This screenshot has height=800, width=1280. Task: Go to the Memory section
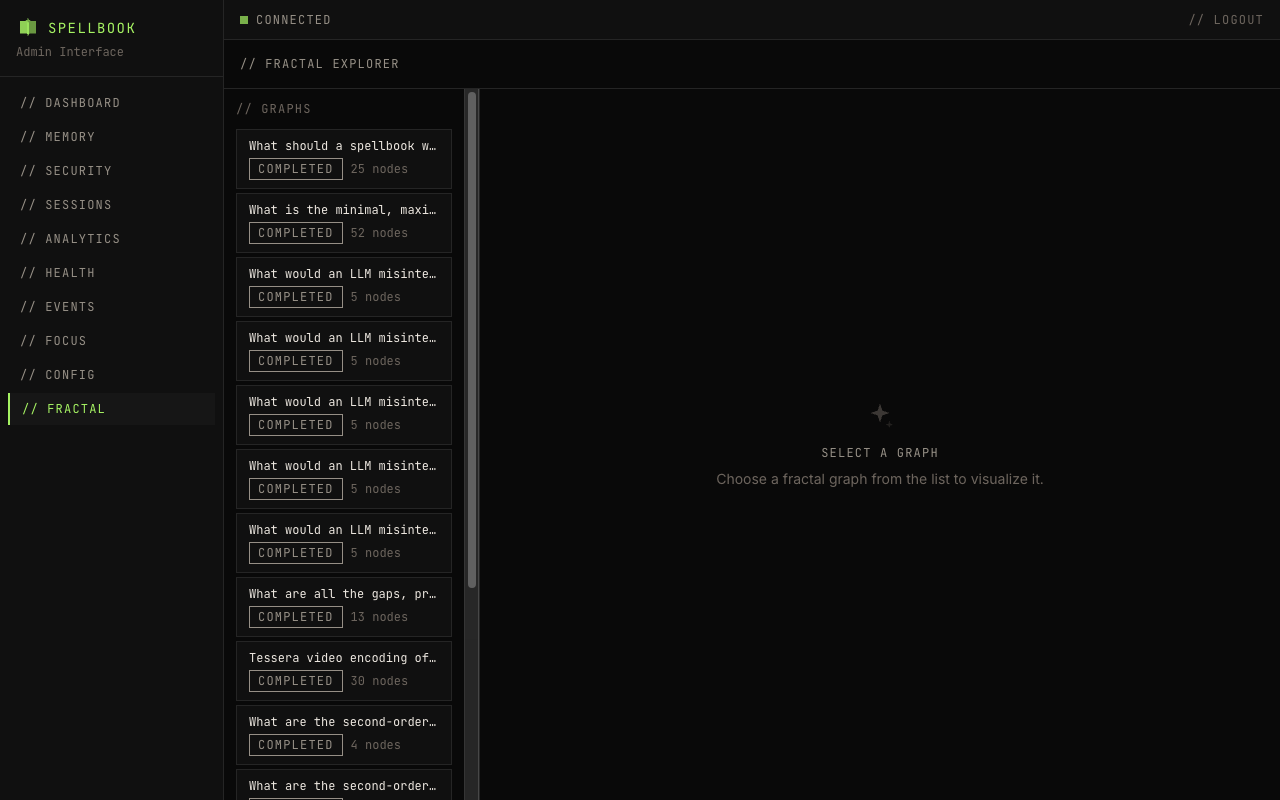[58, 137]
